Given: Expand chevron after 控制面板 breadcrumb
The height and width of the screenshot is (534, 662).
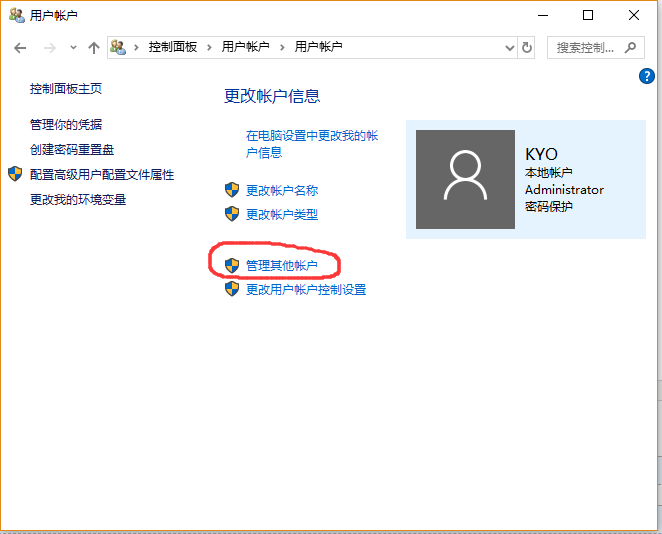Looking at the screenshot, I should click(209, 47).
